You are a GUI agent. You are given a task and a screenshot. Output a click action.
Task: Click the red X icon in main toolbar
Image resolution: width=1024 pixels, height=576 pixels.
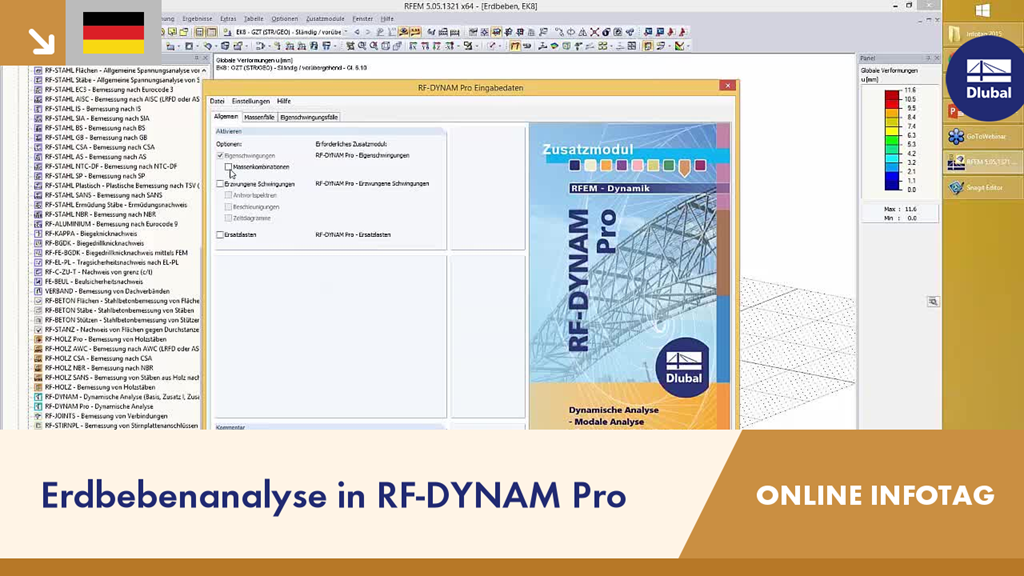[594, 31]
